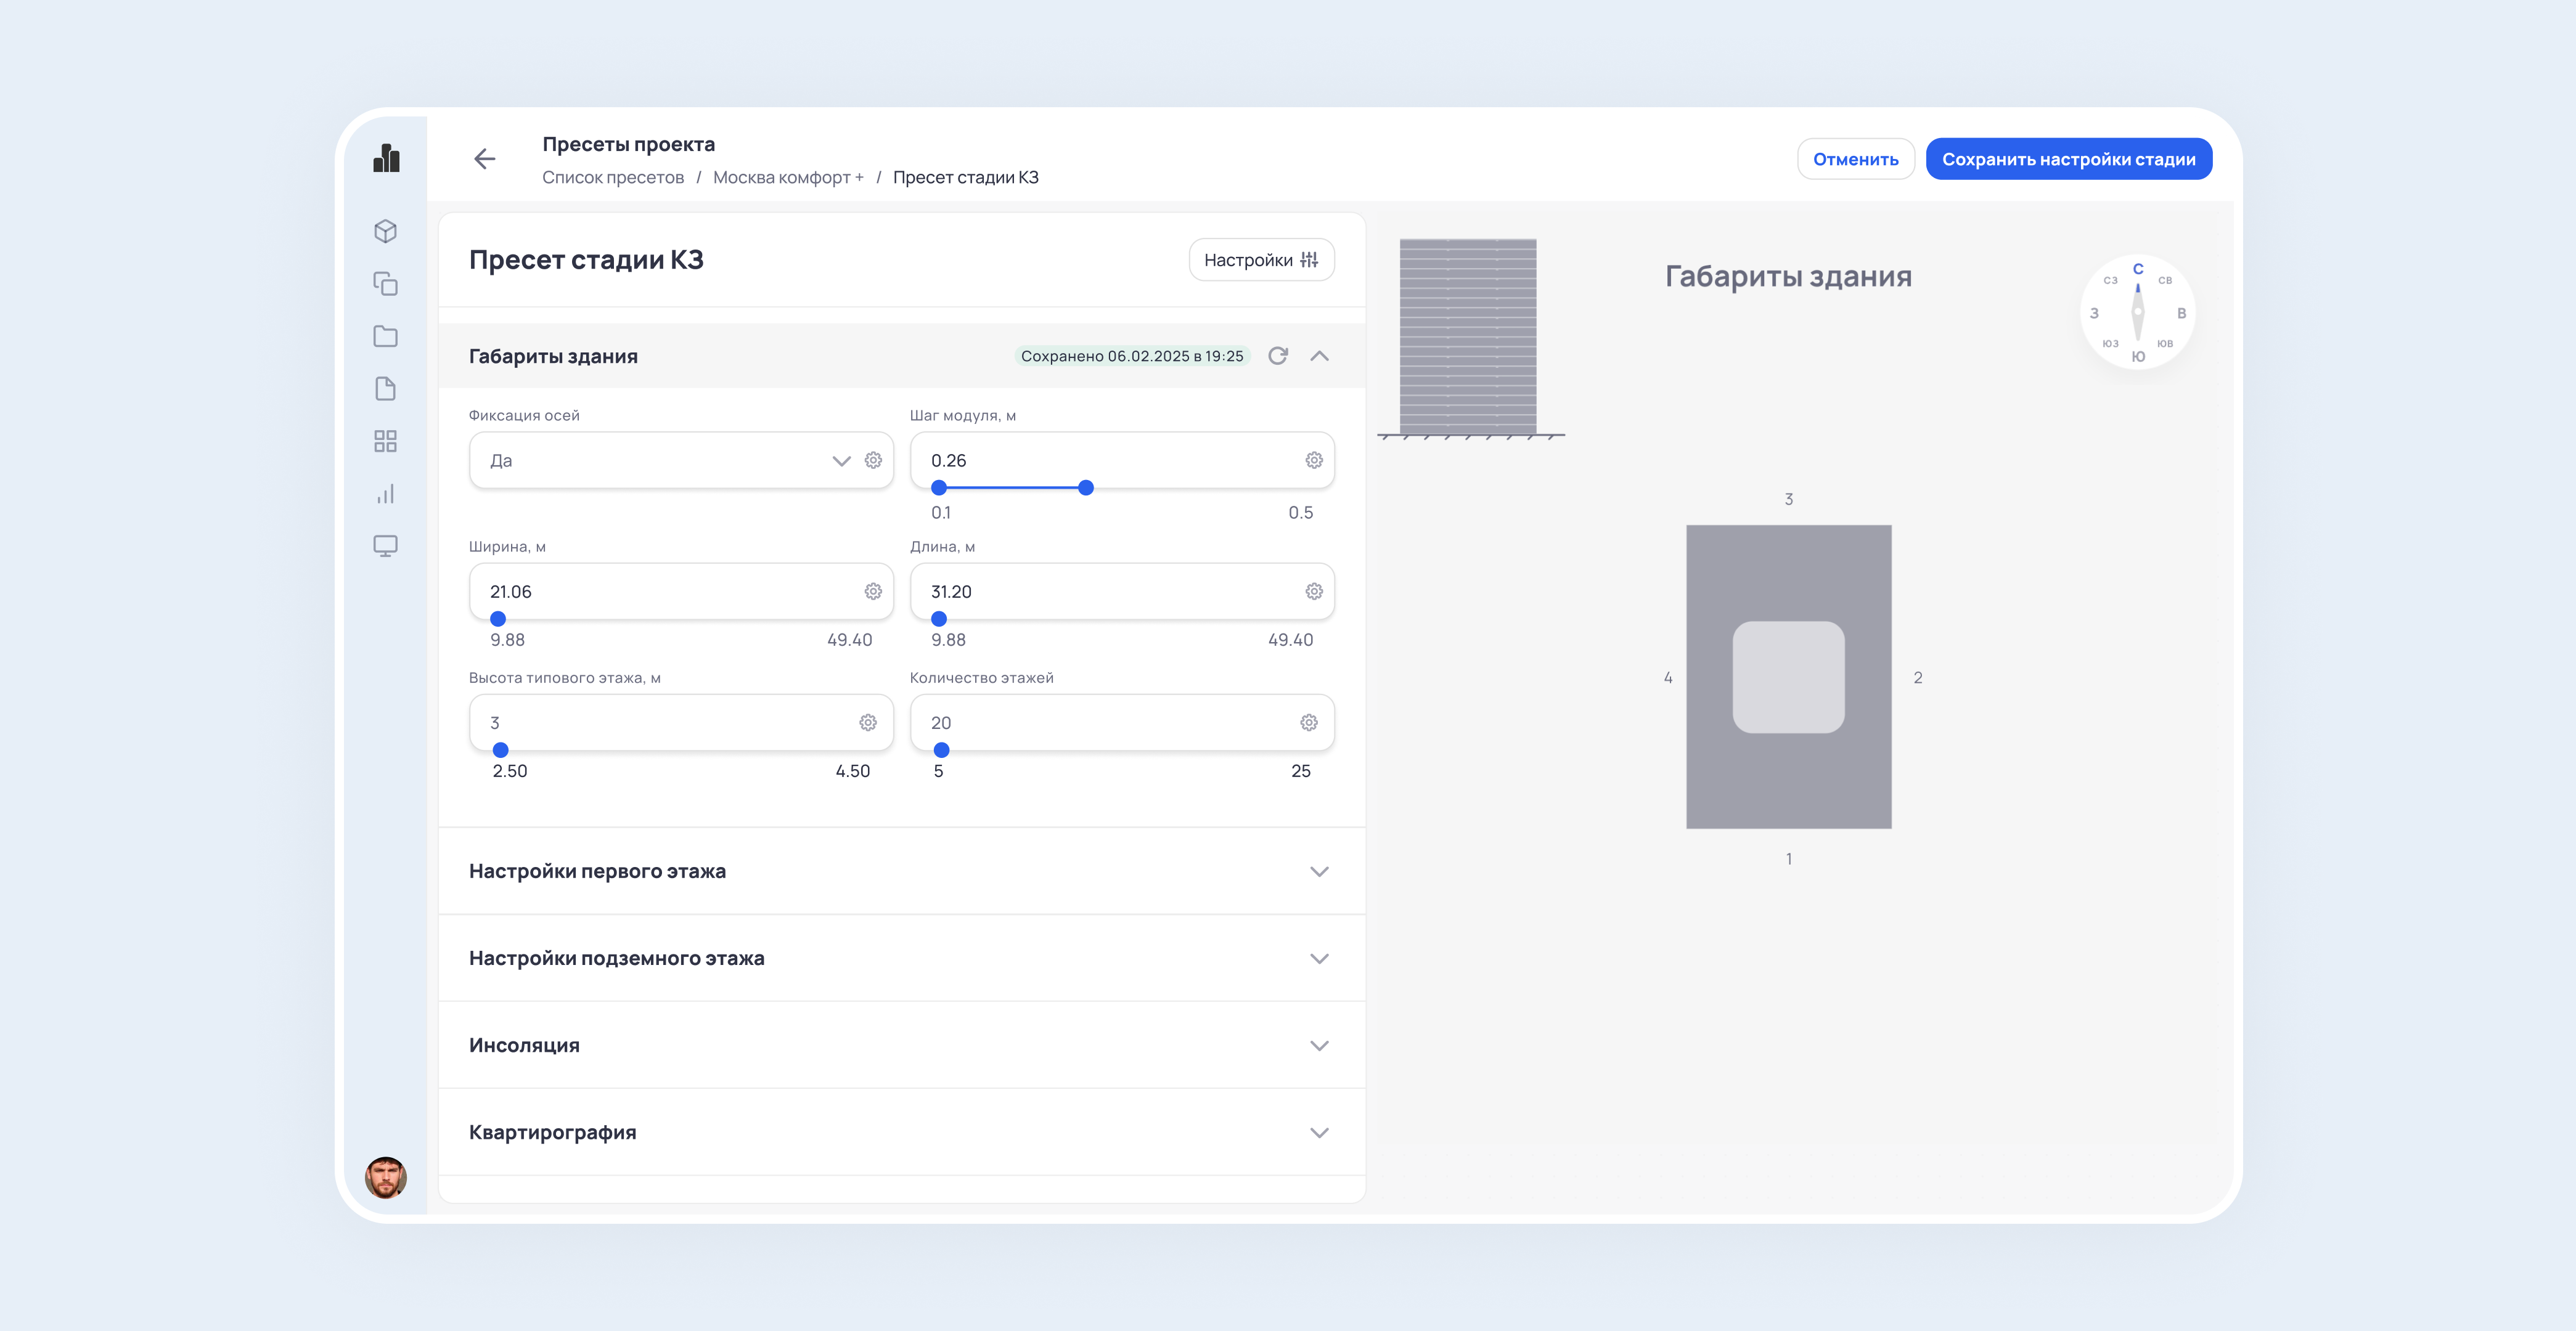Click the Отменить button
Screen dimensions: 2576x1331
coord(1855,159)
